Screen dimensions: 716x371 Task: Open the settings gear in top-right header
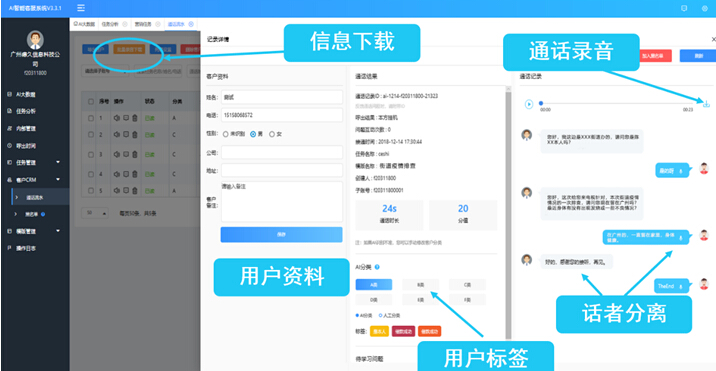click(x=705, y=8)
